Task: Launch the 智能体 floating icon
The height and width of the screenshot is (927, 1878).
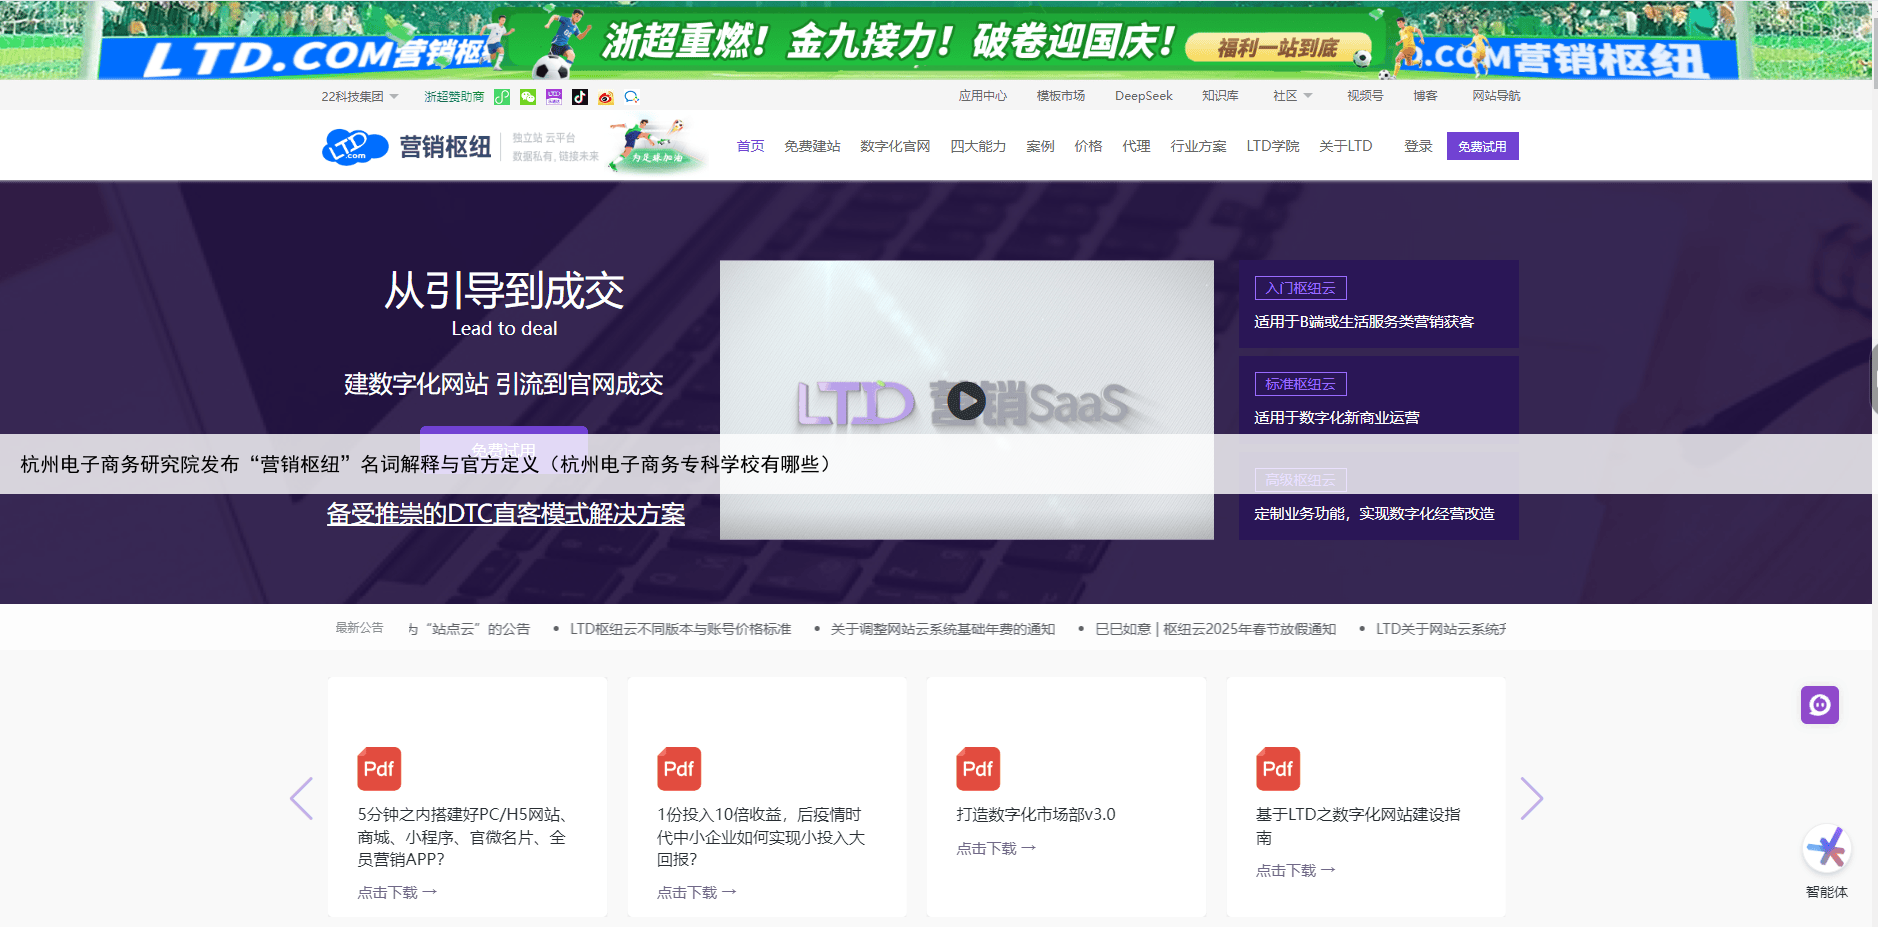Action: [x=1826, y=850]
